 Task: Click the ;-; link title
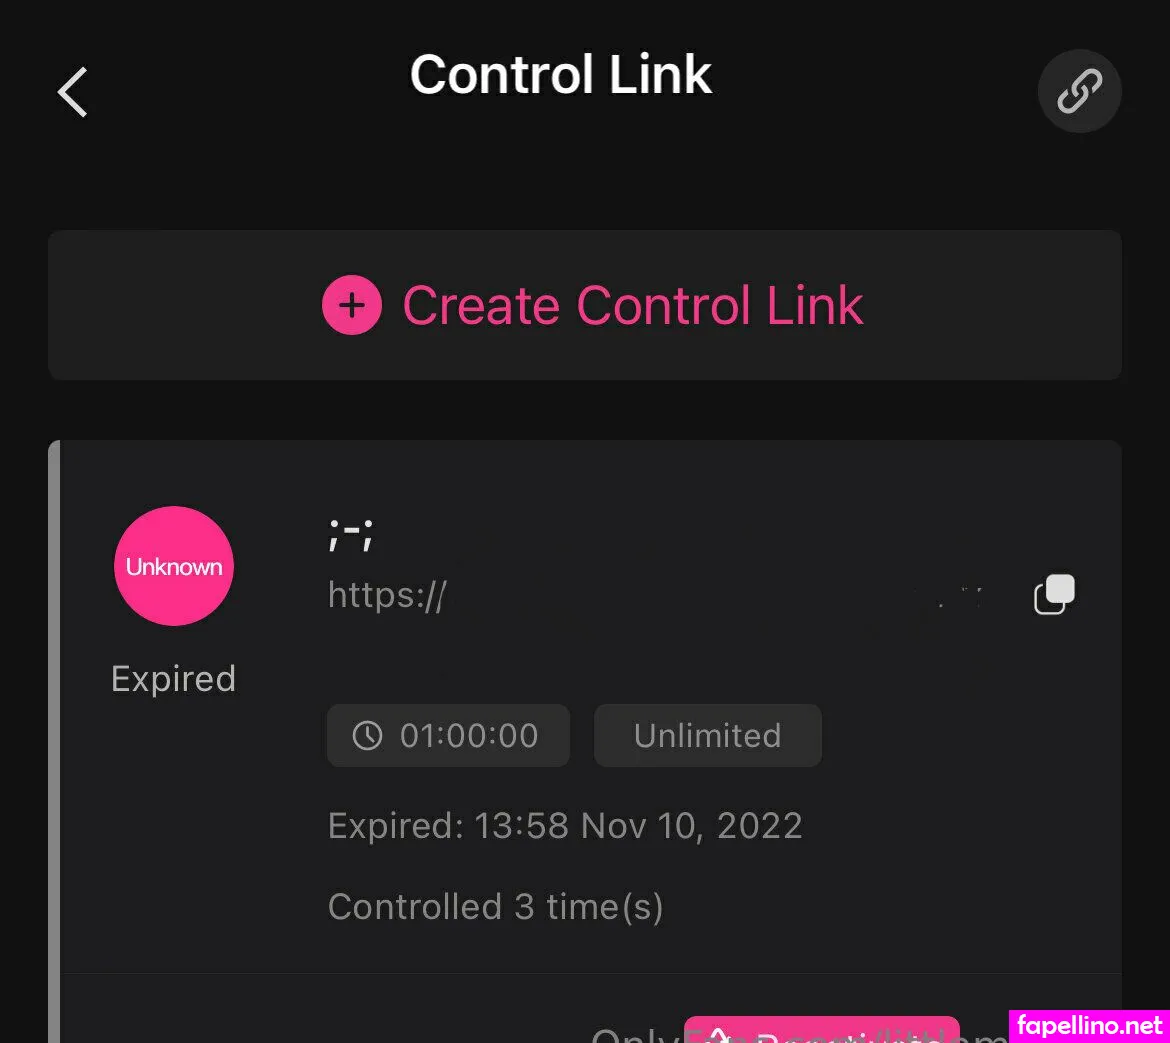[351, 534]
